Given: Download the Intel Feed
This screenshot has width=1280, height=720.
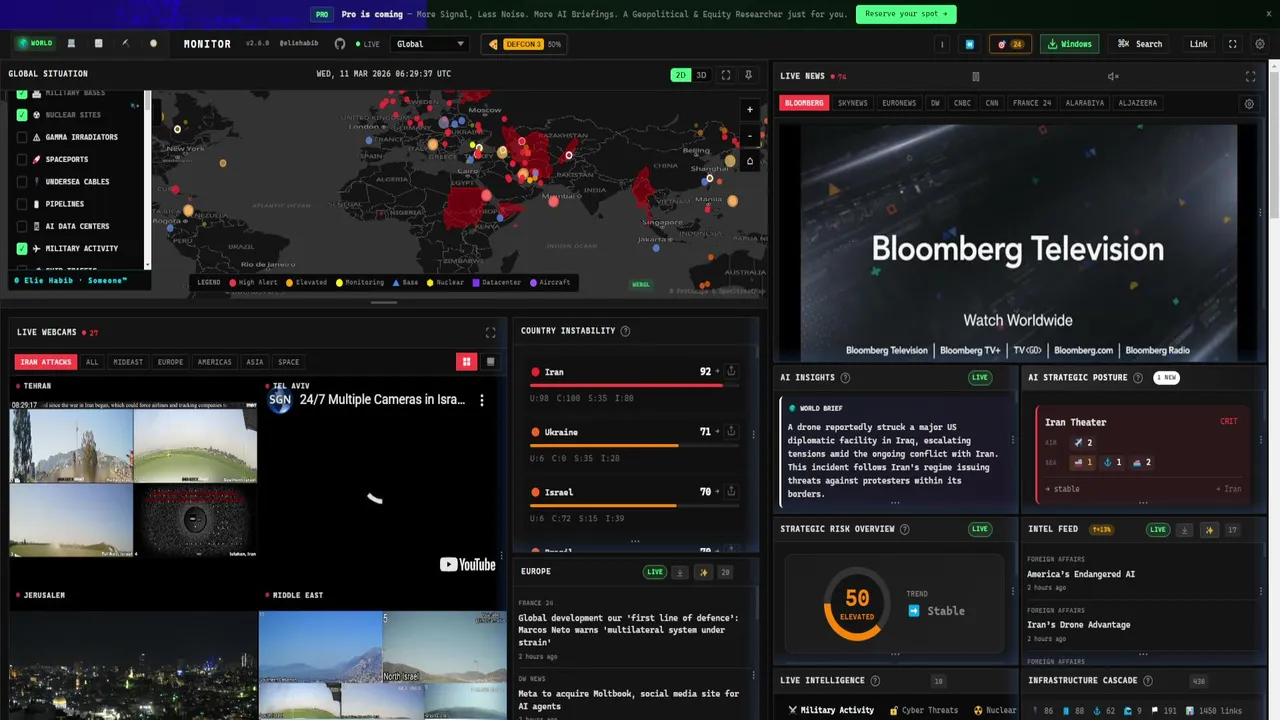Looking at the screenshot, I should tap(1184, 529).
